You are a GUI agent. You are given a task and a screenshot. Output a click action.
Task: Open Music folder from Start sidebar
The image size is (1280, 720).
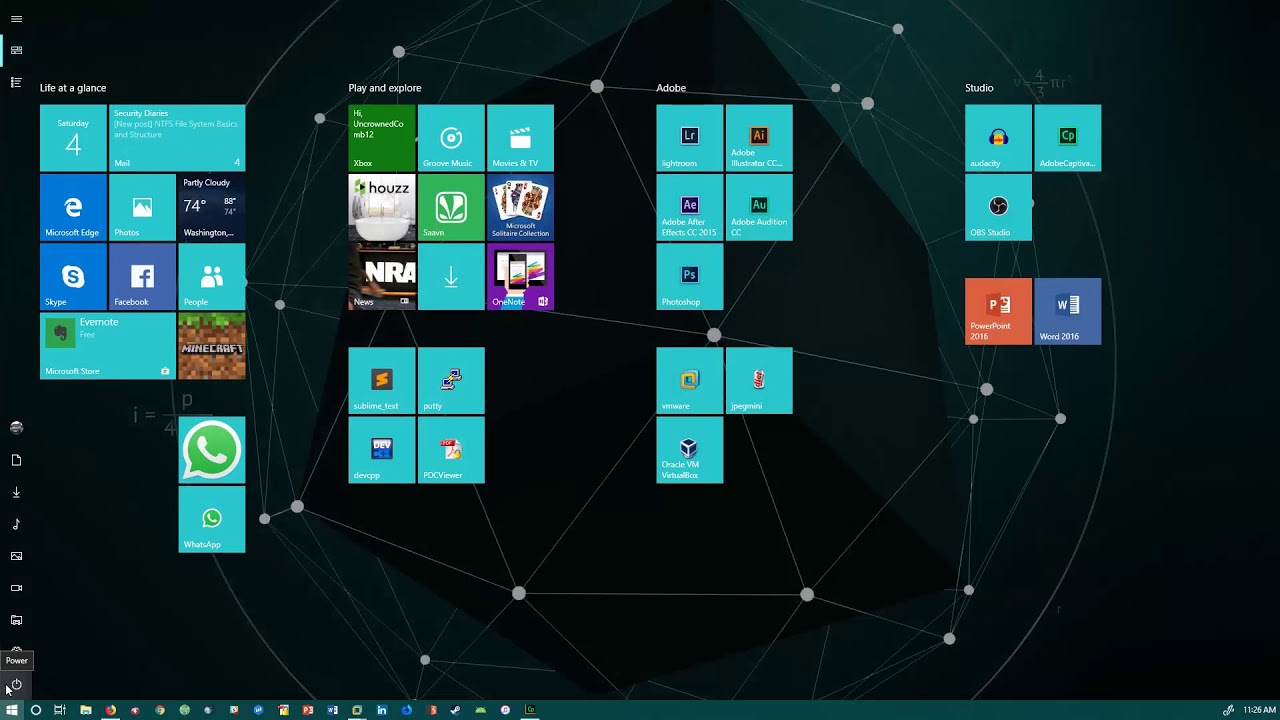pyautogui.click(x=16, y=524)
